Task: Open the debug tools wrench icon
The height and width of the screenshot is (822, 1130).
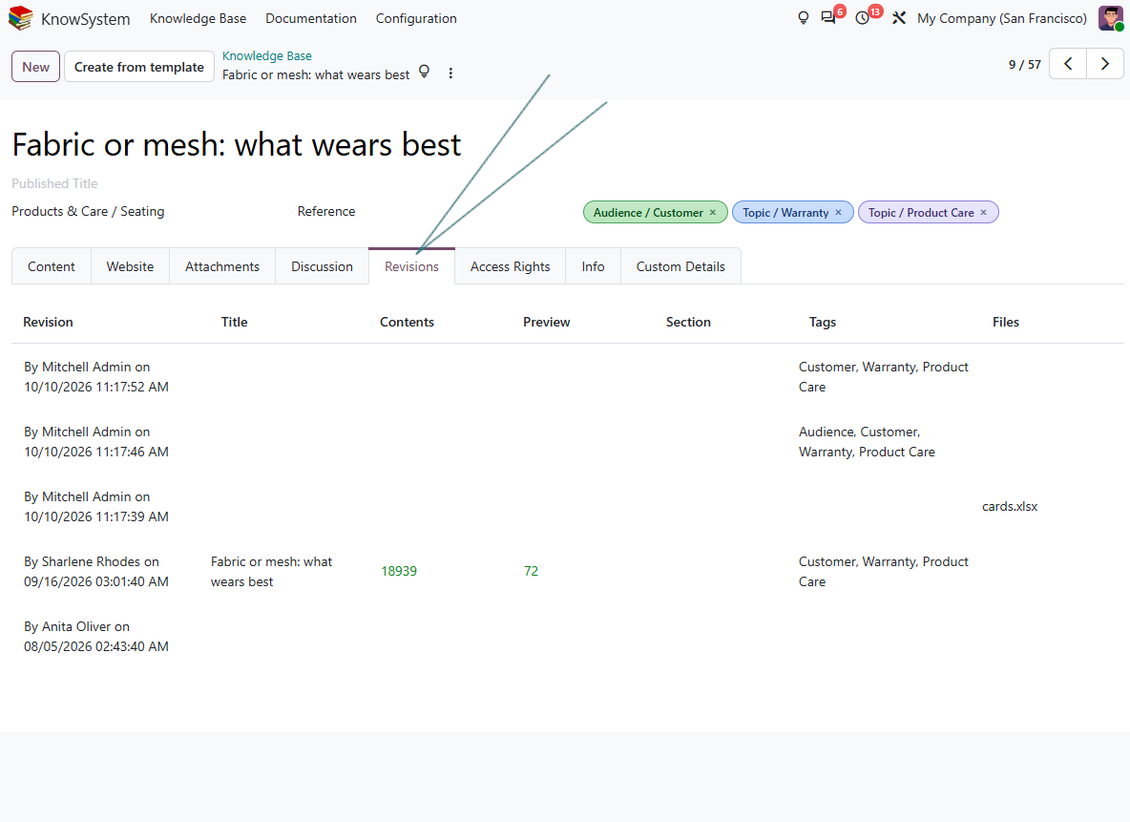Action: click(899, 18)
